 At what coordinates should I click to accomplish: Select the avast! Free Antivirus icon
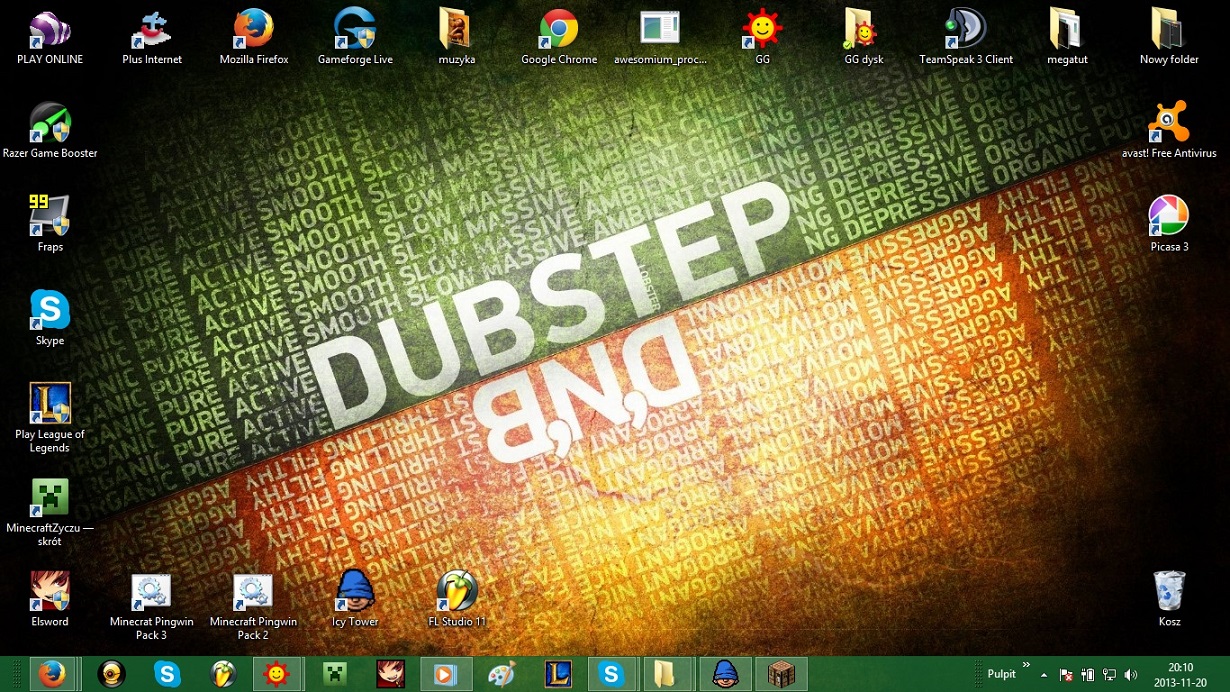tap(1169, 131)
